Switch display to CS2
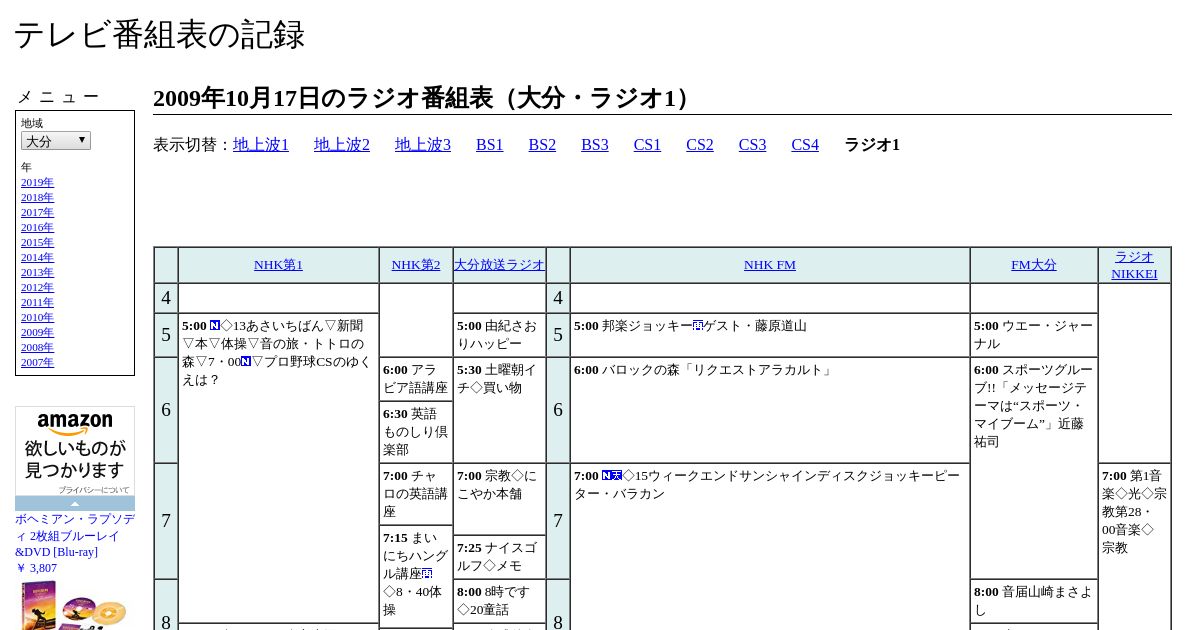This screenshot has height=630, width=1200. 700,145
